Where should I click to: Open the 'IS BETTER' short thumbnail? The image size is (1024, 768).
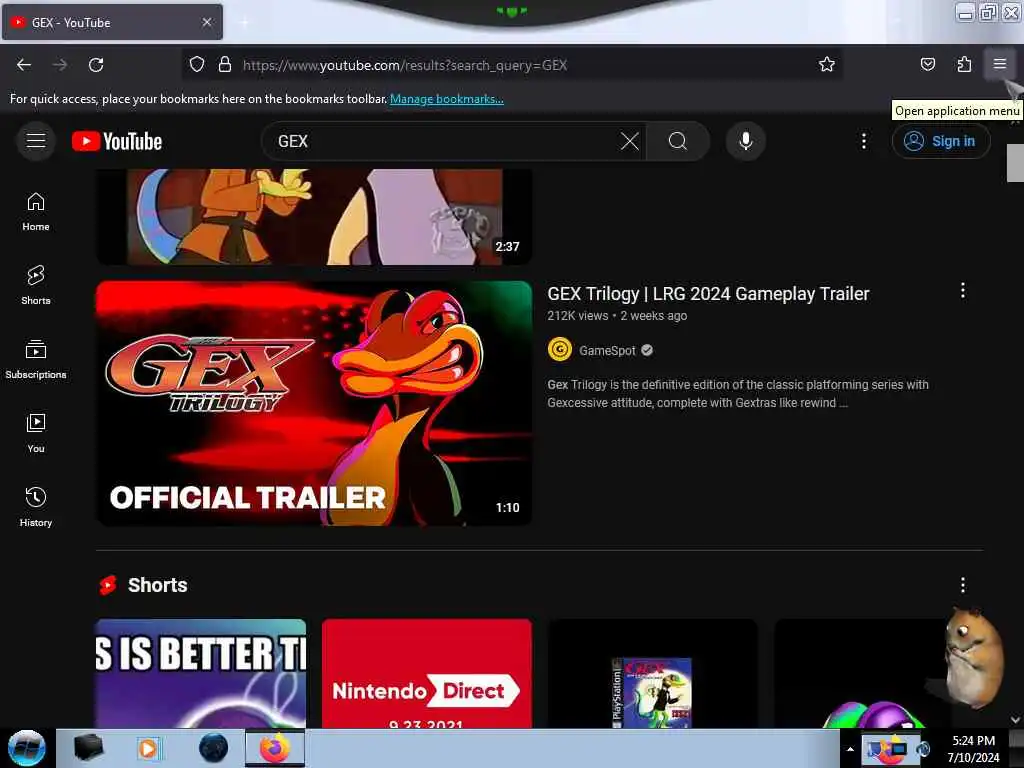(200, 673)
